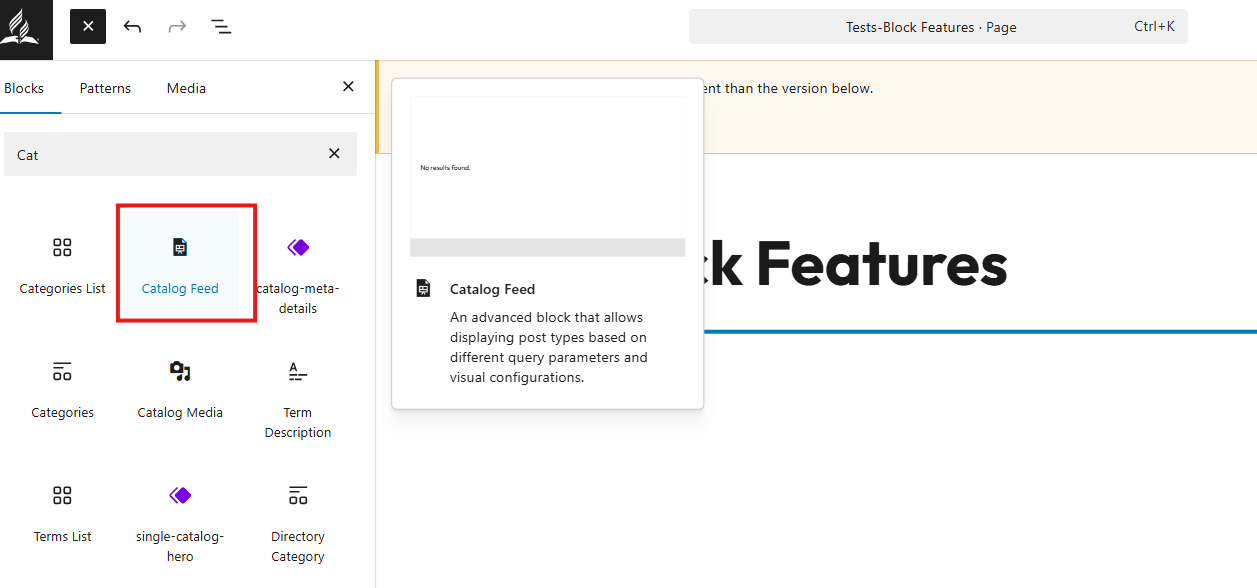Open the document overview list
1257x588 pixels.
pos(221,26)
